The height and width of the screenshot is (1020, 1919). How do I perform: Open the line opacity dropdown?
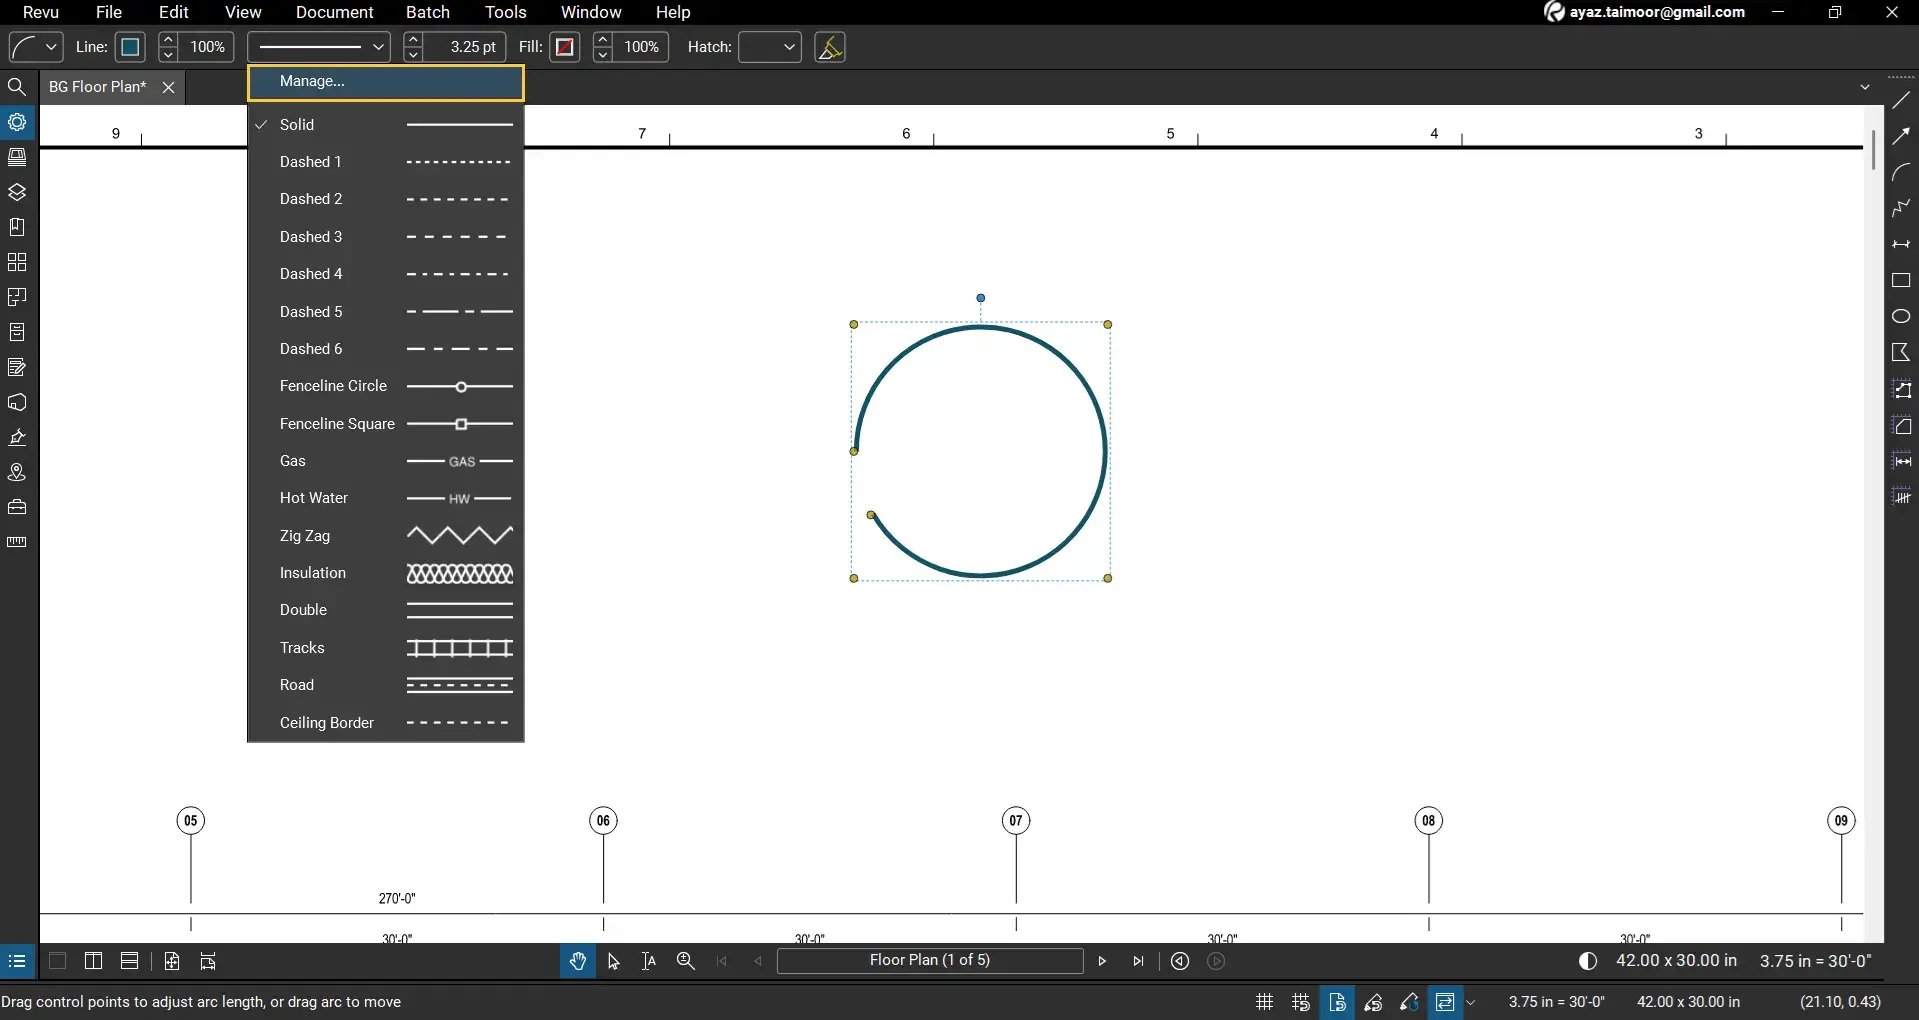[209, 47]
